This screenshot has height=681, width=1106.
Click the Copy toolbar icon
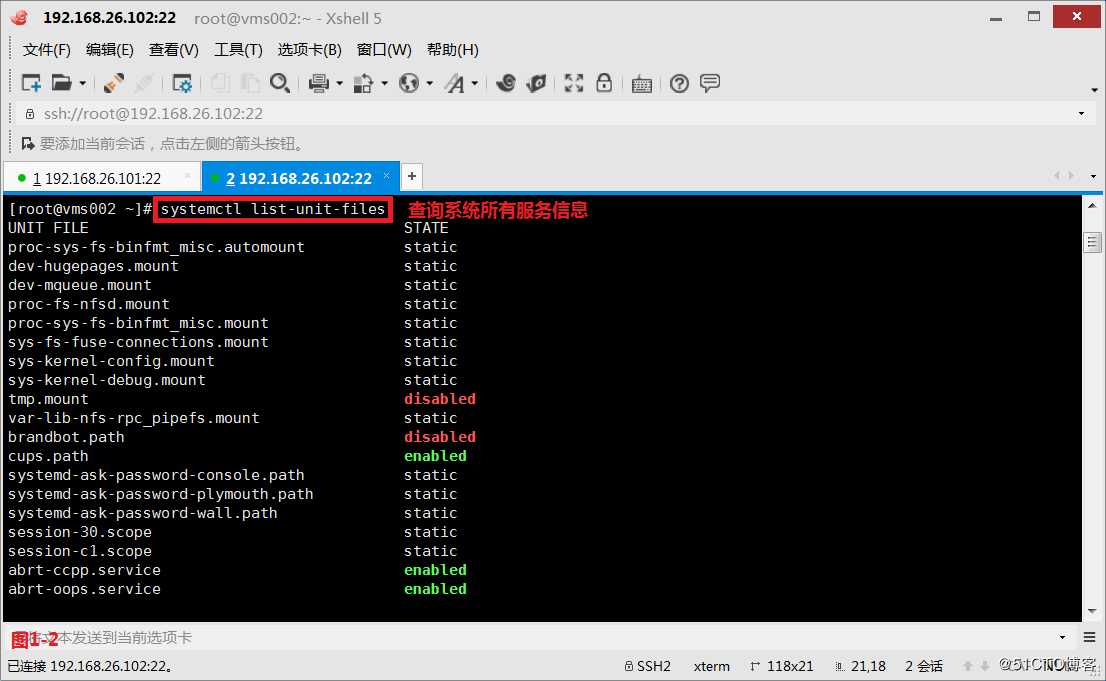220,83
